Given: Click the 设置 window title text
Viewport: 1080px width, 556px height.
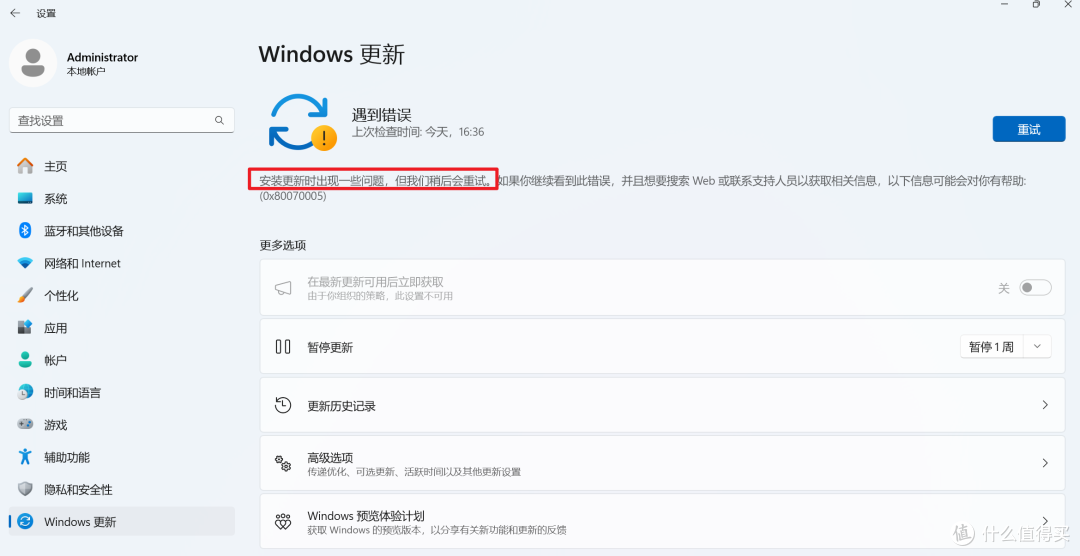Looking at the screenshot, I should [46, 13].
